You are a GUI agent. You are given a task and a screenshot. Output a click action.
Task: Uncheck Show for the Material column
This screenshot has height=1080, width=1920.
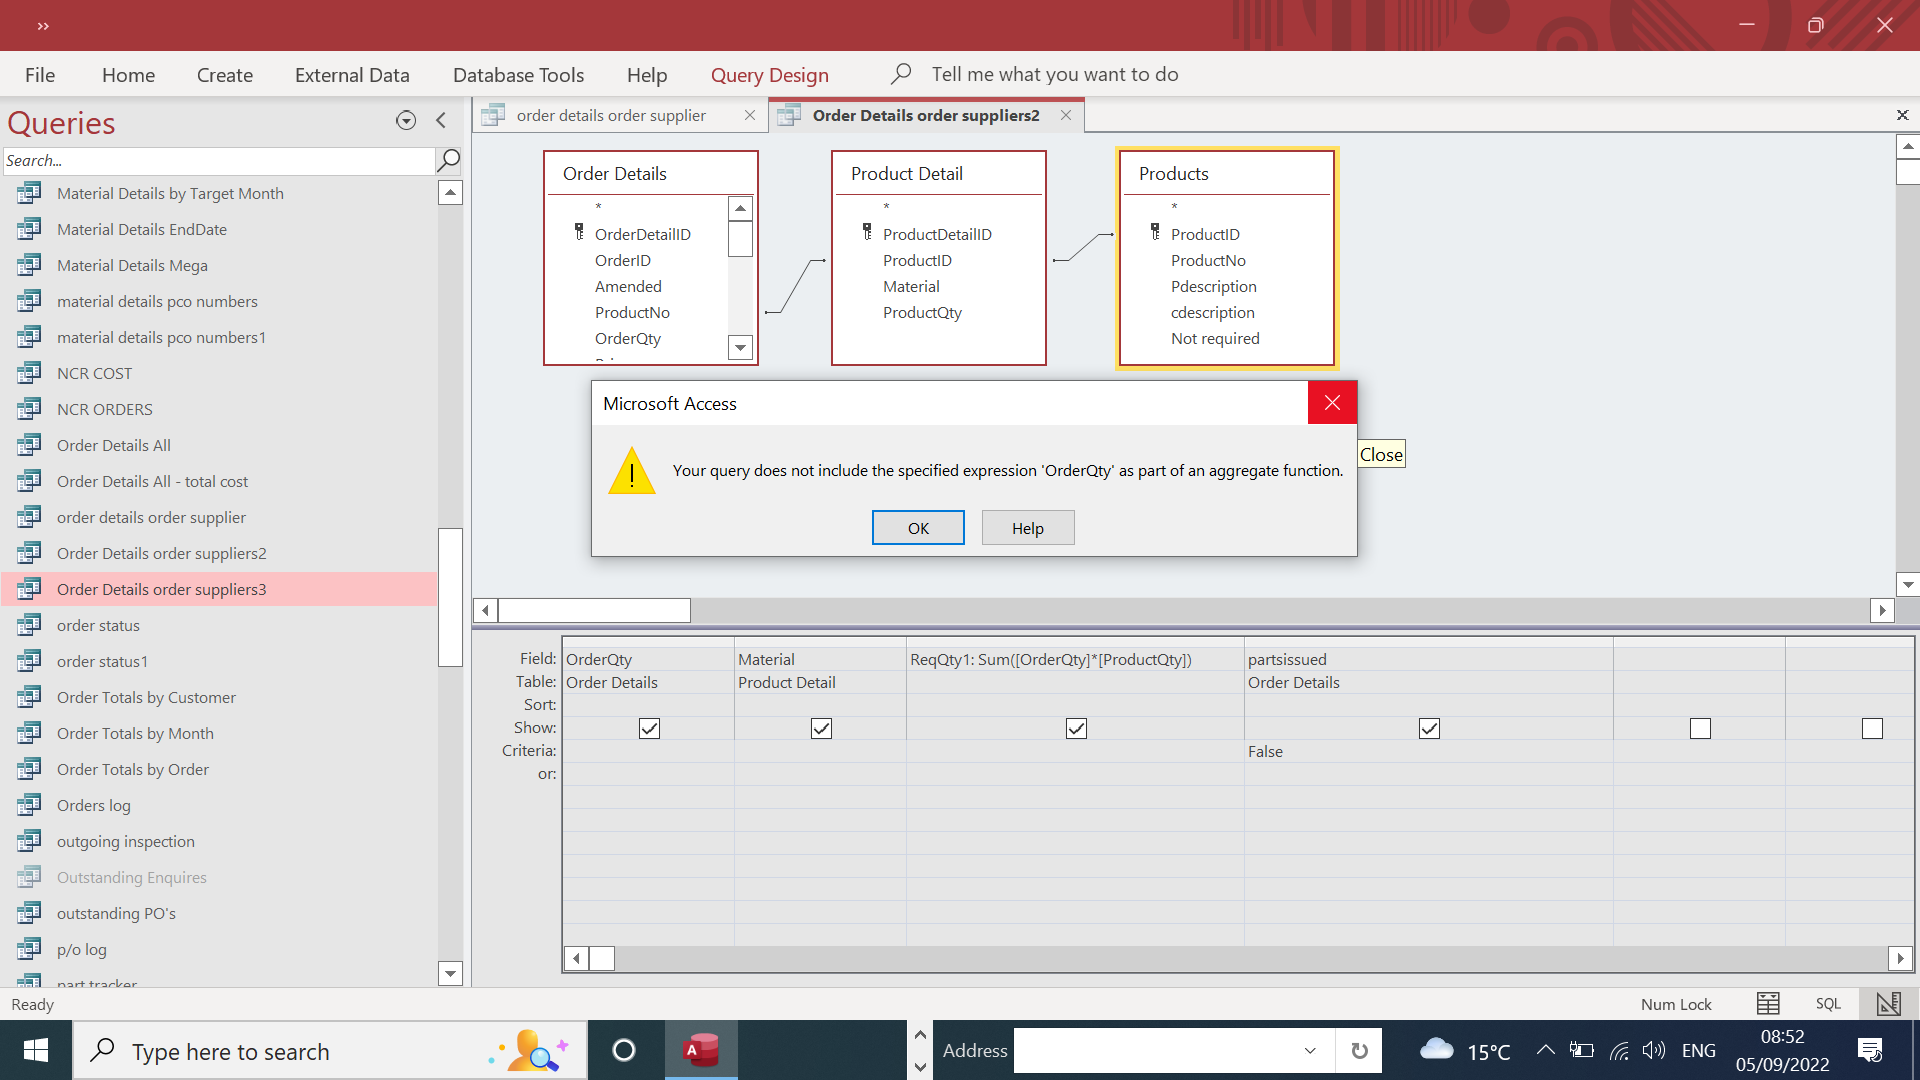821,728
